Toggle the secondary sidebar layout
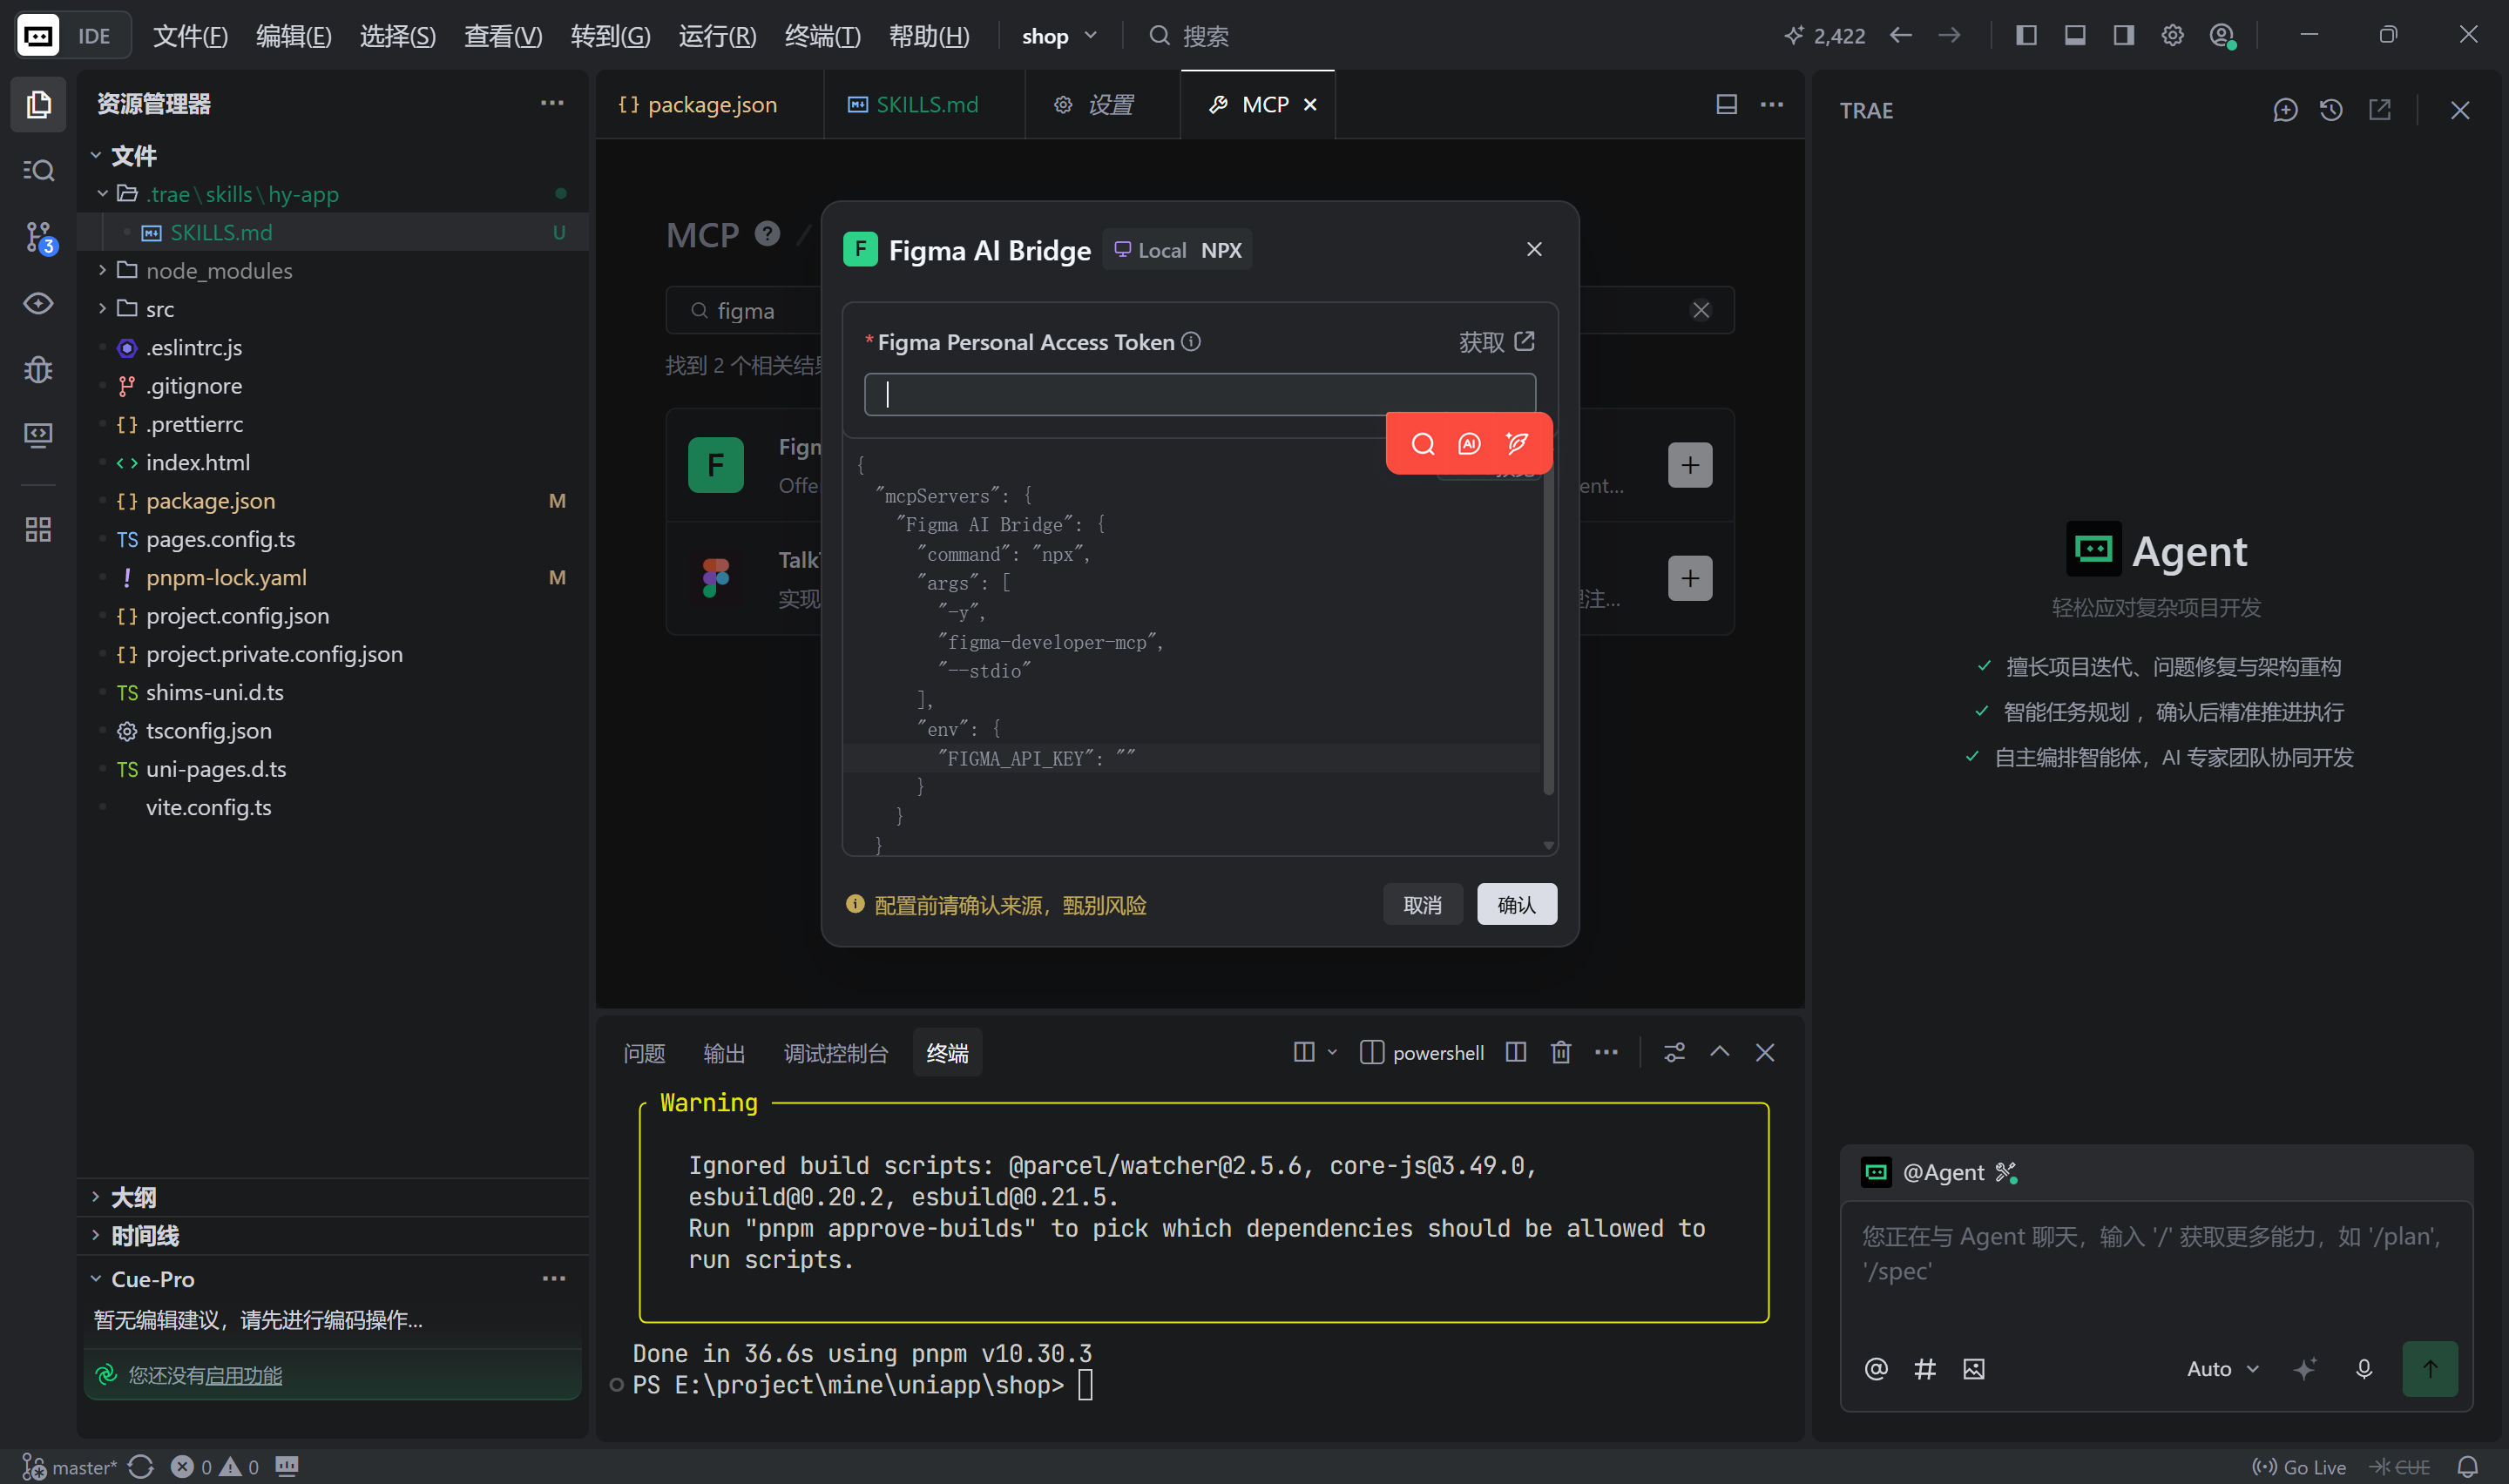This screenshot has width=2509, height=1484. [x=2124, y=36]
